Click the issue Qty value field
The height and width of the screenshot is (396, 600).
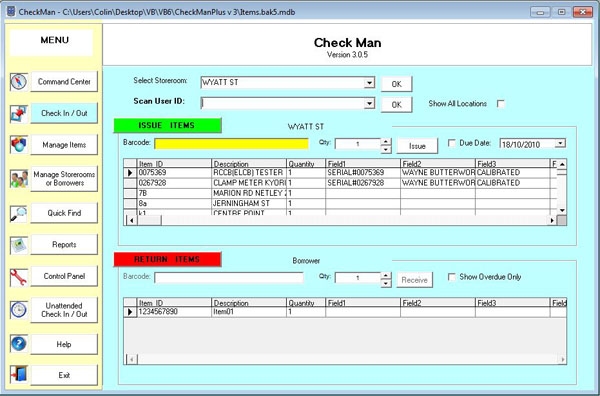pos(358,144)
